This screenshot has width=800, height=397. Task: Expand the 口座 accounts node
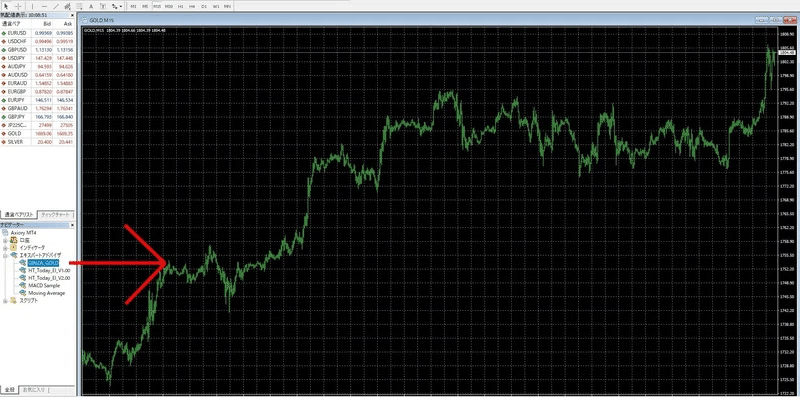pos(6,240)
